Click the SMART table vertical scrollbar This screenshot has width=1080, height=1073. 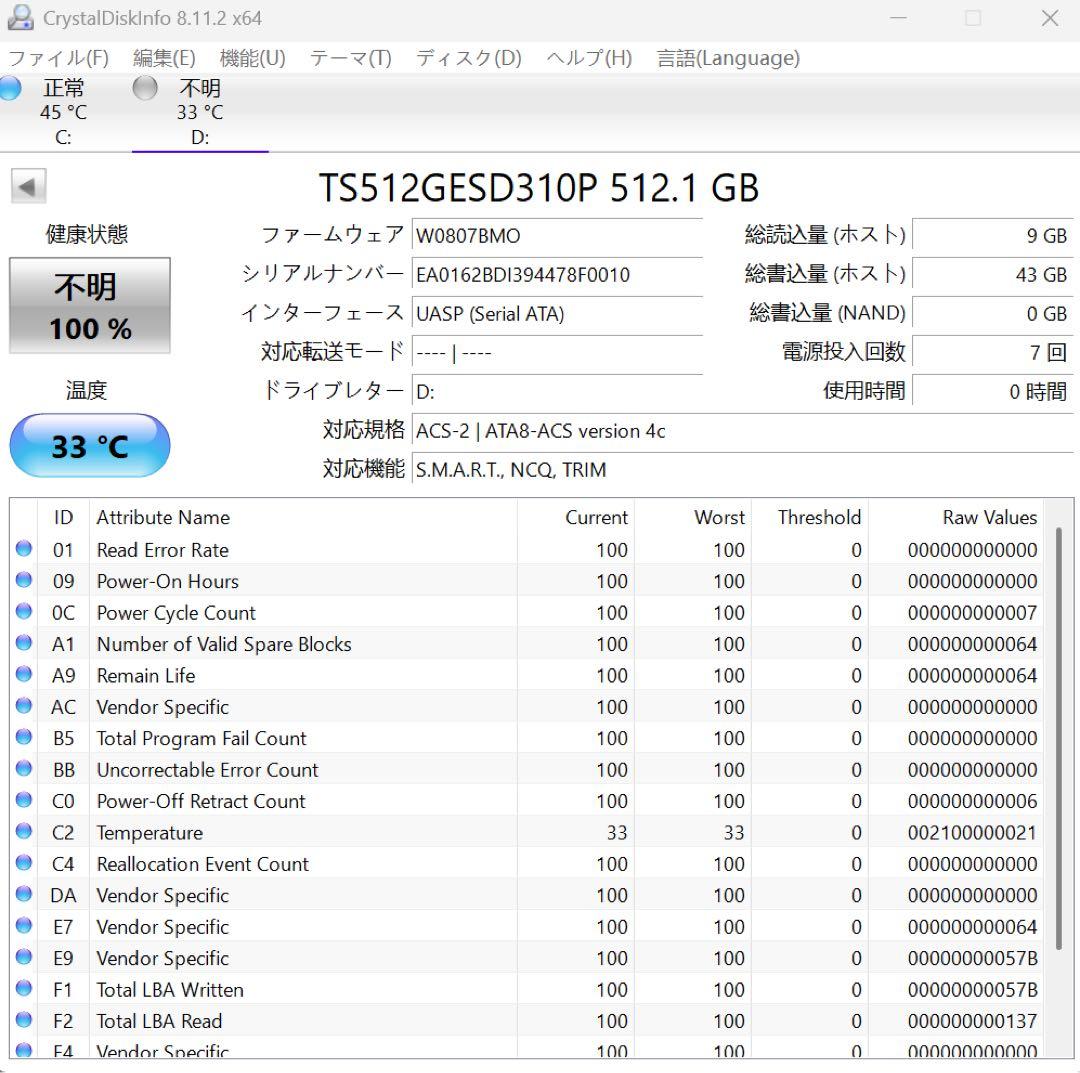(1059, 737)
